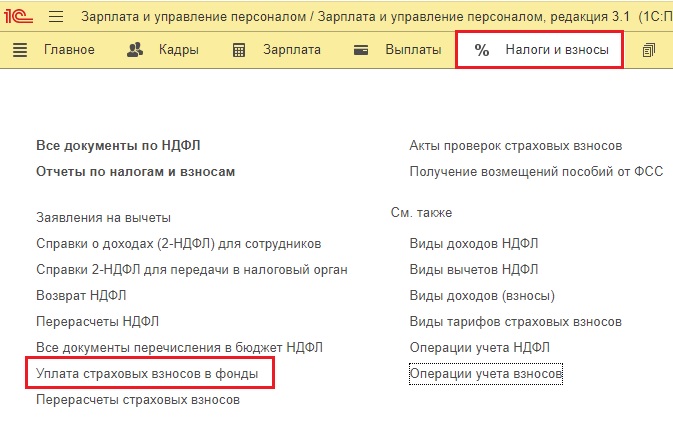Switch to the Кадры section
This screenshot has width=673, height=427.
(179, 50)
